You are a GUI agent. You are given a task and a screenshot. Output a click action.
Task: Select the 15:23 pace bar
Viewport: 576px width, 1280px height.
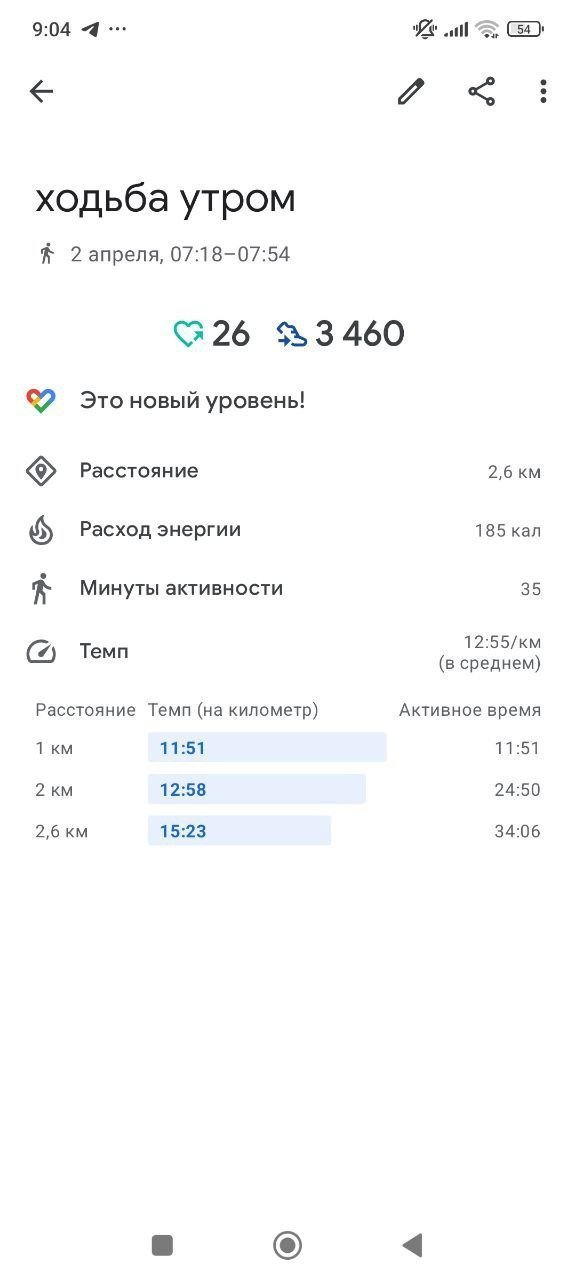[x=239, y=831]
